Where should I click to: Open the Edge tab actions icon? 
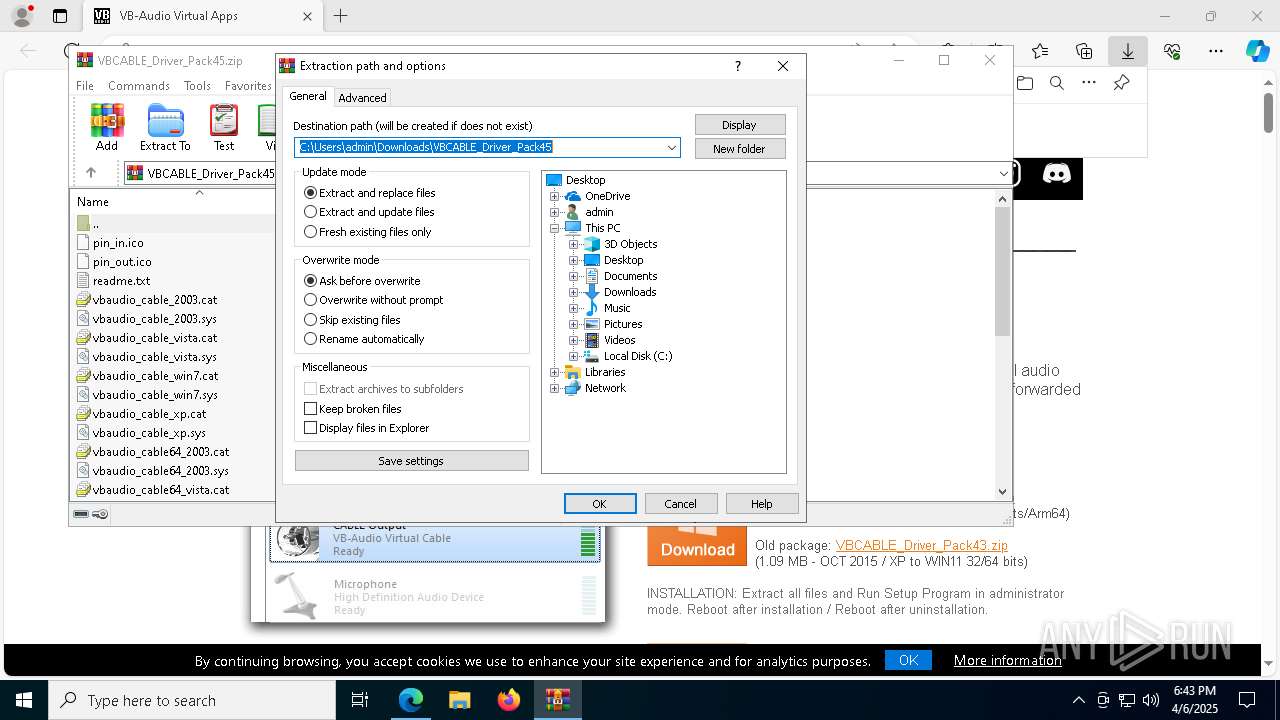(60, 16)
